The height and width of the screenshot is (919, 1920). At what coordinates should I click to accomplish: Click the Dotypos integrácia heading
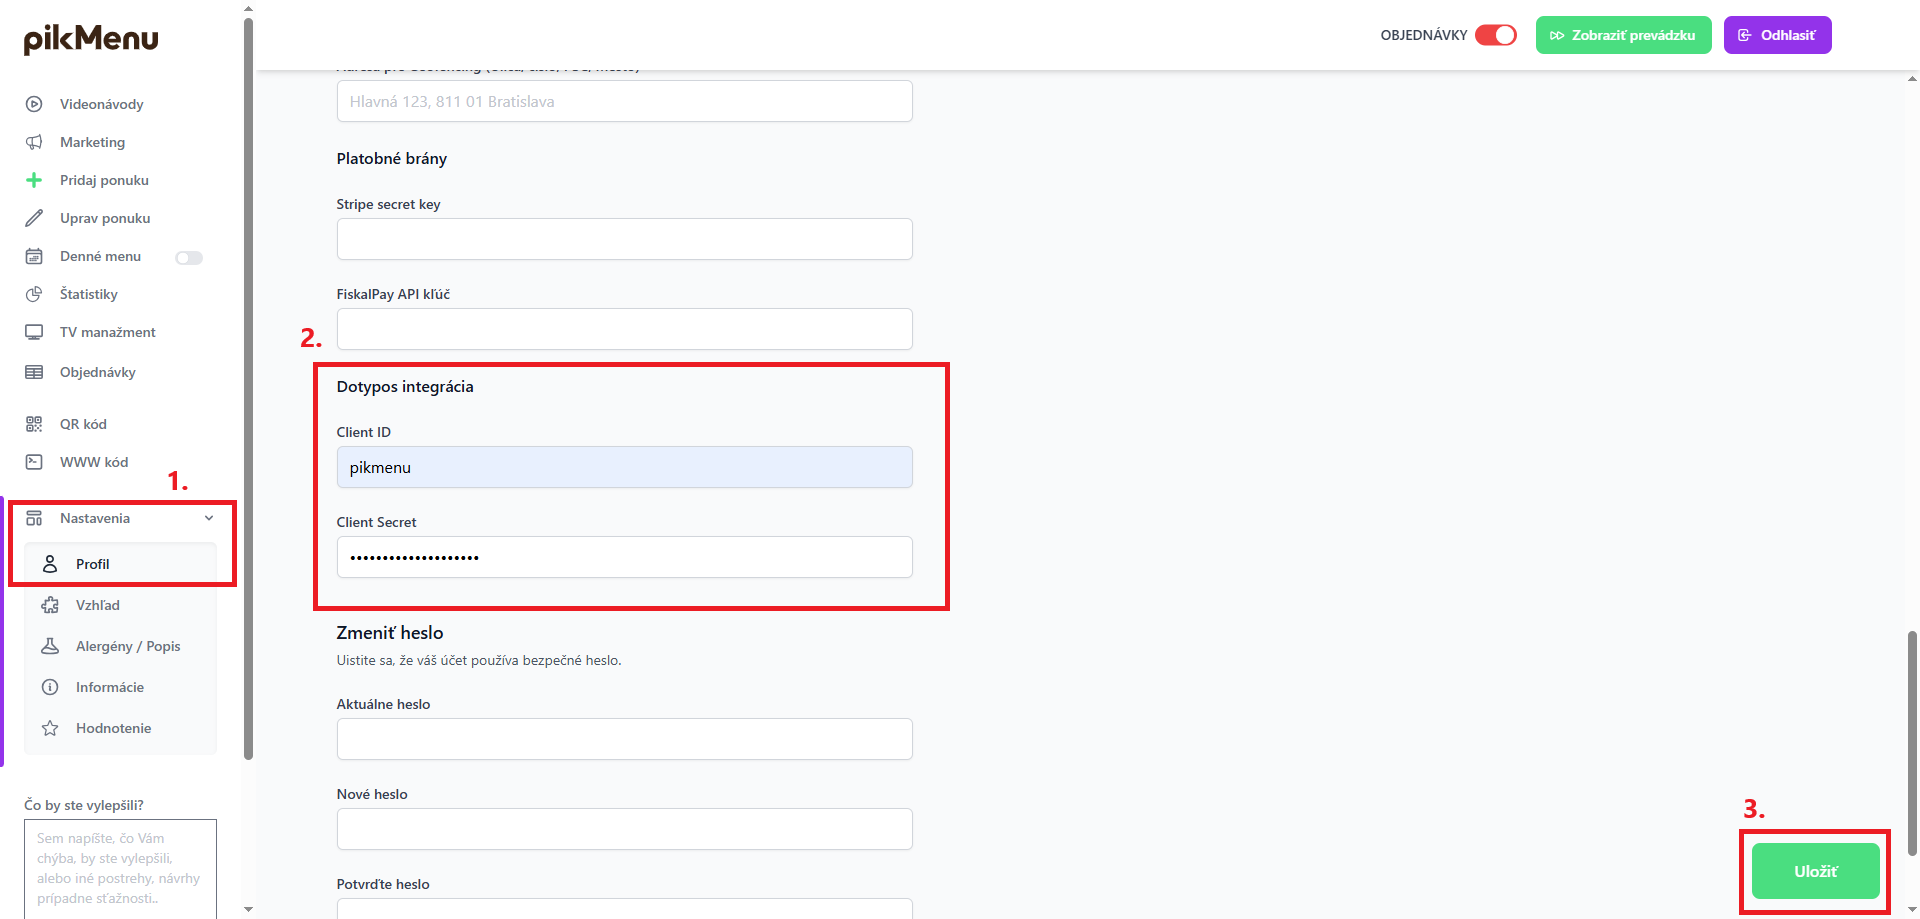click(x=405, y=386)
